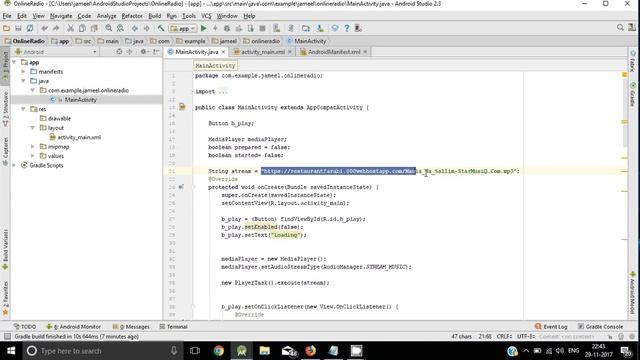Click the Make Project hammer icon

pos(161,28)
